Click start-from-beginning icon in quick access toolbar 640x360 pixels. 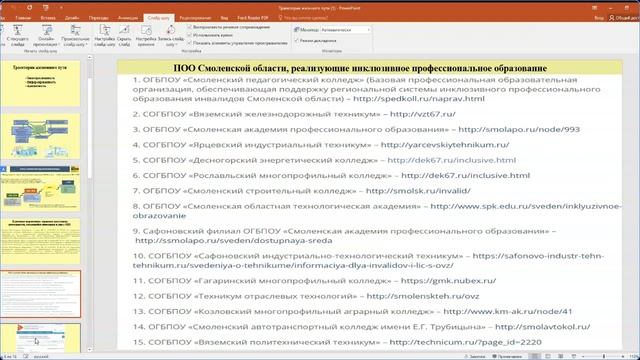coord(46,7)
